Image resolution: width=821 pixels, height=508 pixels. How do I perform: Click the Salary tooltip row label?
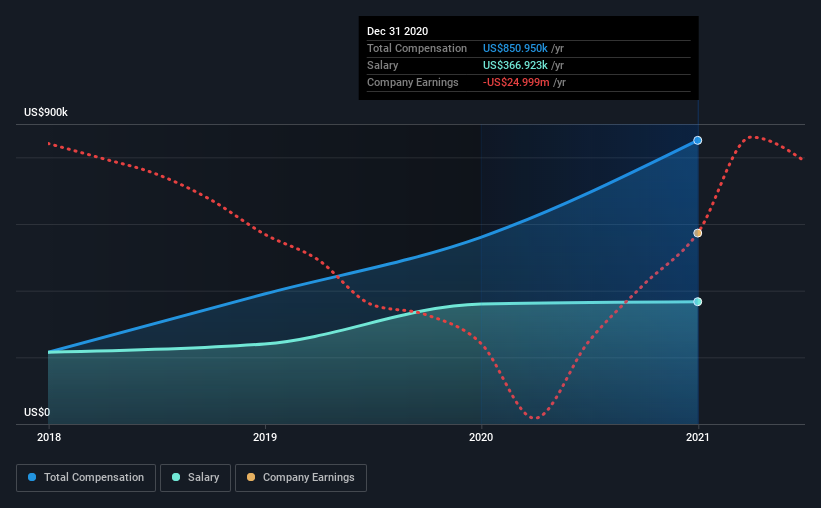point(382,65)
